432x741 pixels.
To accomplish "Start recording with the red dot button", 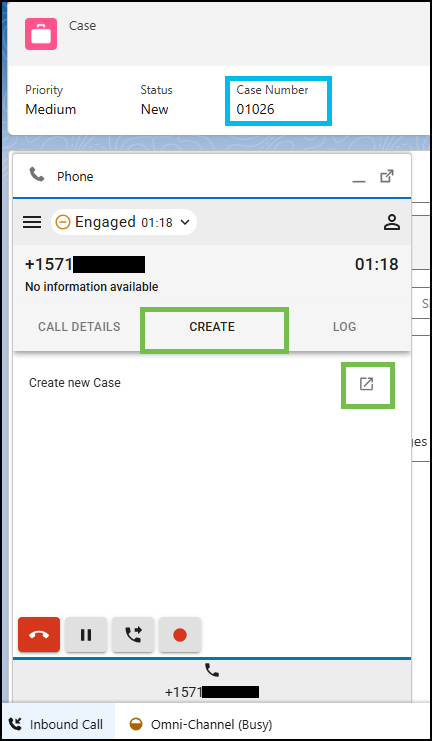I will pyautogui.click(x=180, y=635).
